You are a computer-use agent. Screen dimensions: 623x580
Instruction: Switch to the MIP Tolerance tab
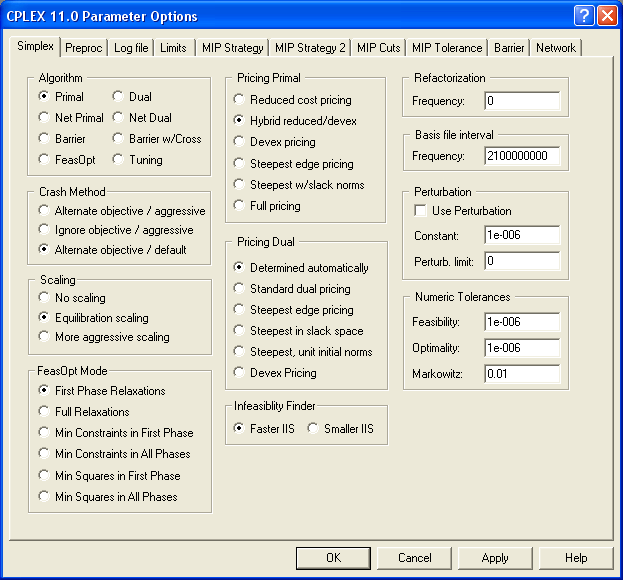coord(447,48)
